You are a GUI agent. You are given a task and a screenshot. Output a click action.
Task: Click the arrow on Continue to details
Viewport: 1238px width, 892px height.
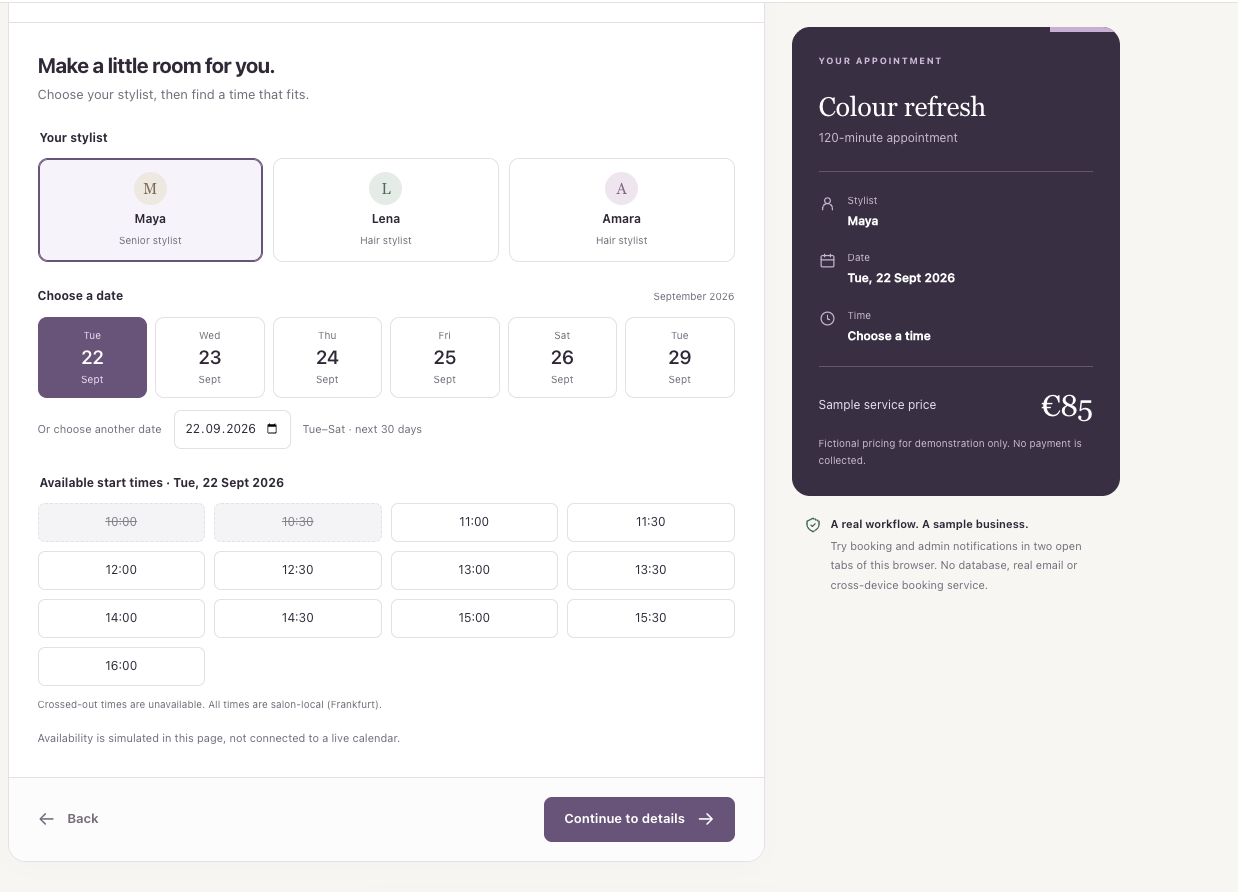[706, 819]
